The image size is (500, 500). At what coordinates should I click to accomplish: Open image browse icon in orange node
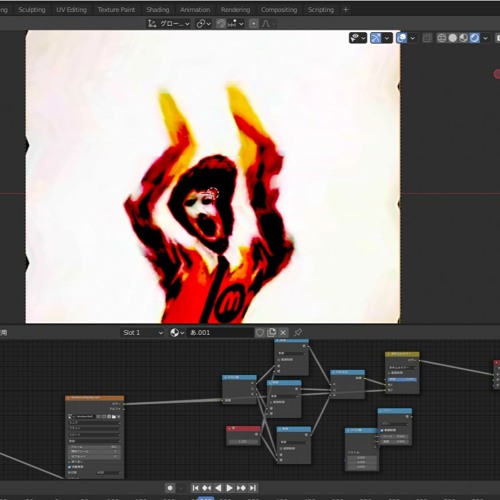coord(70,417)
